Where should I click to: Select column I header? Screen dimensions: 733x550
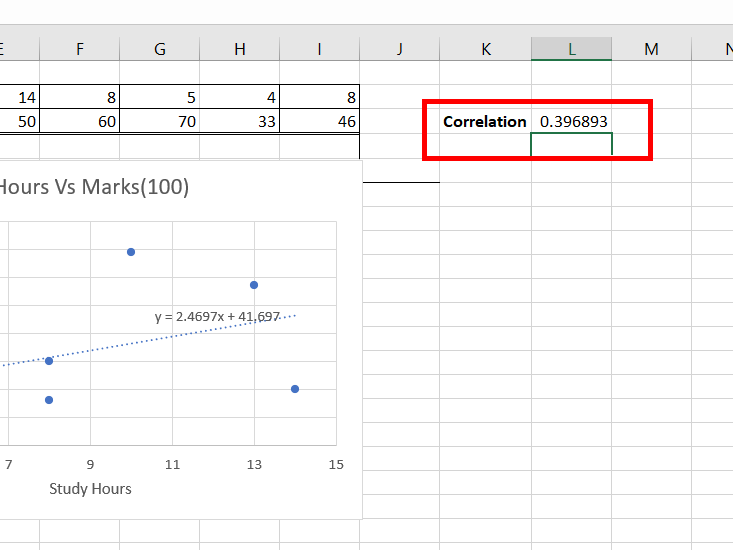pos(319,49)
